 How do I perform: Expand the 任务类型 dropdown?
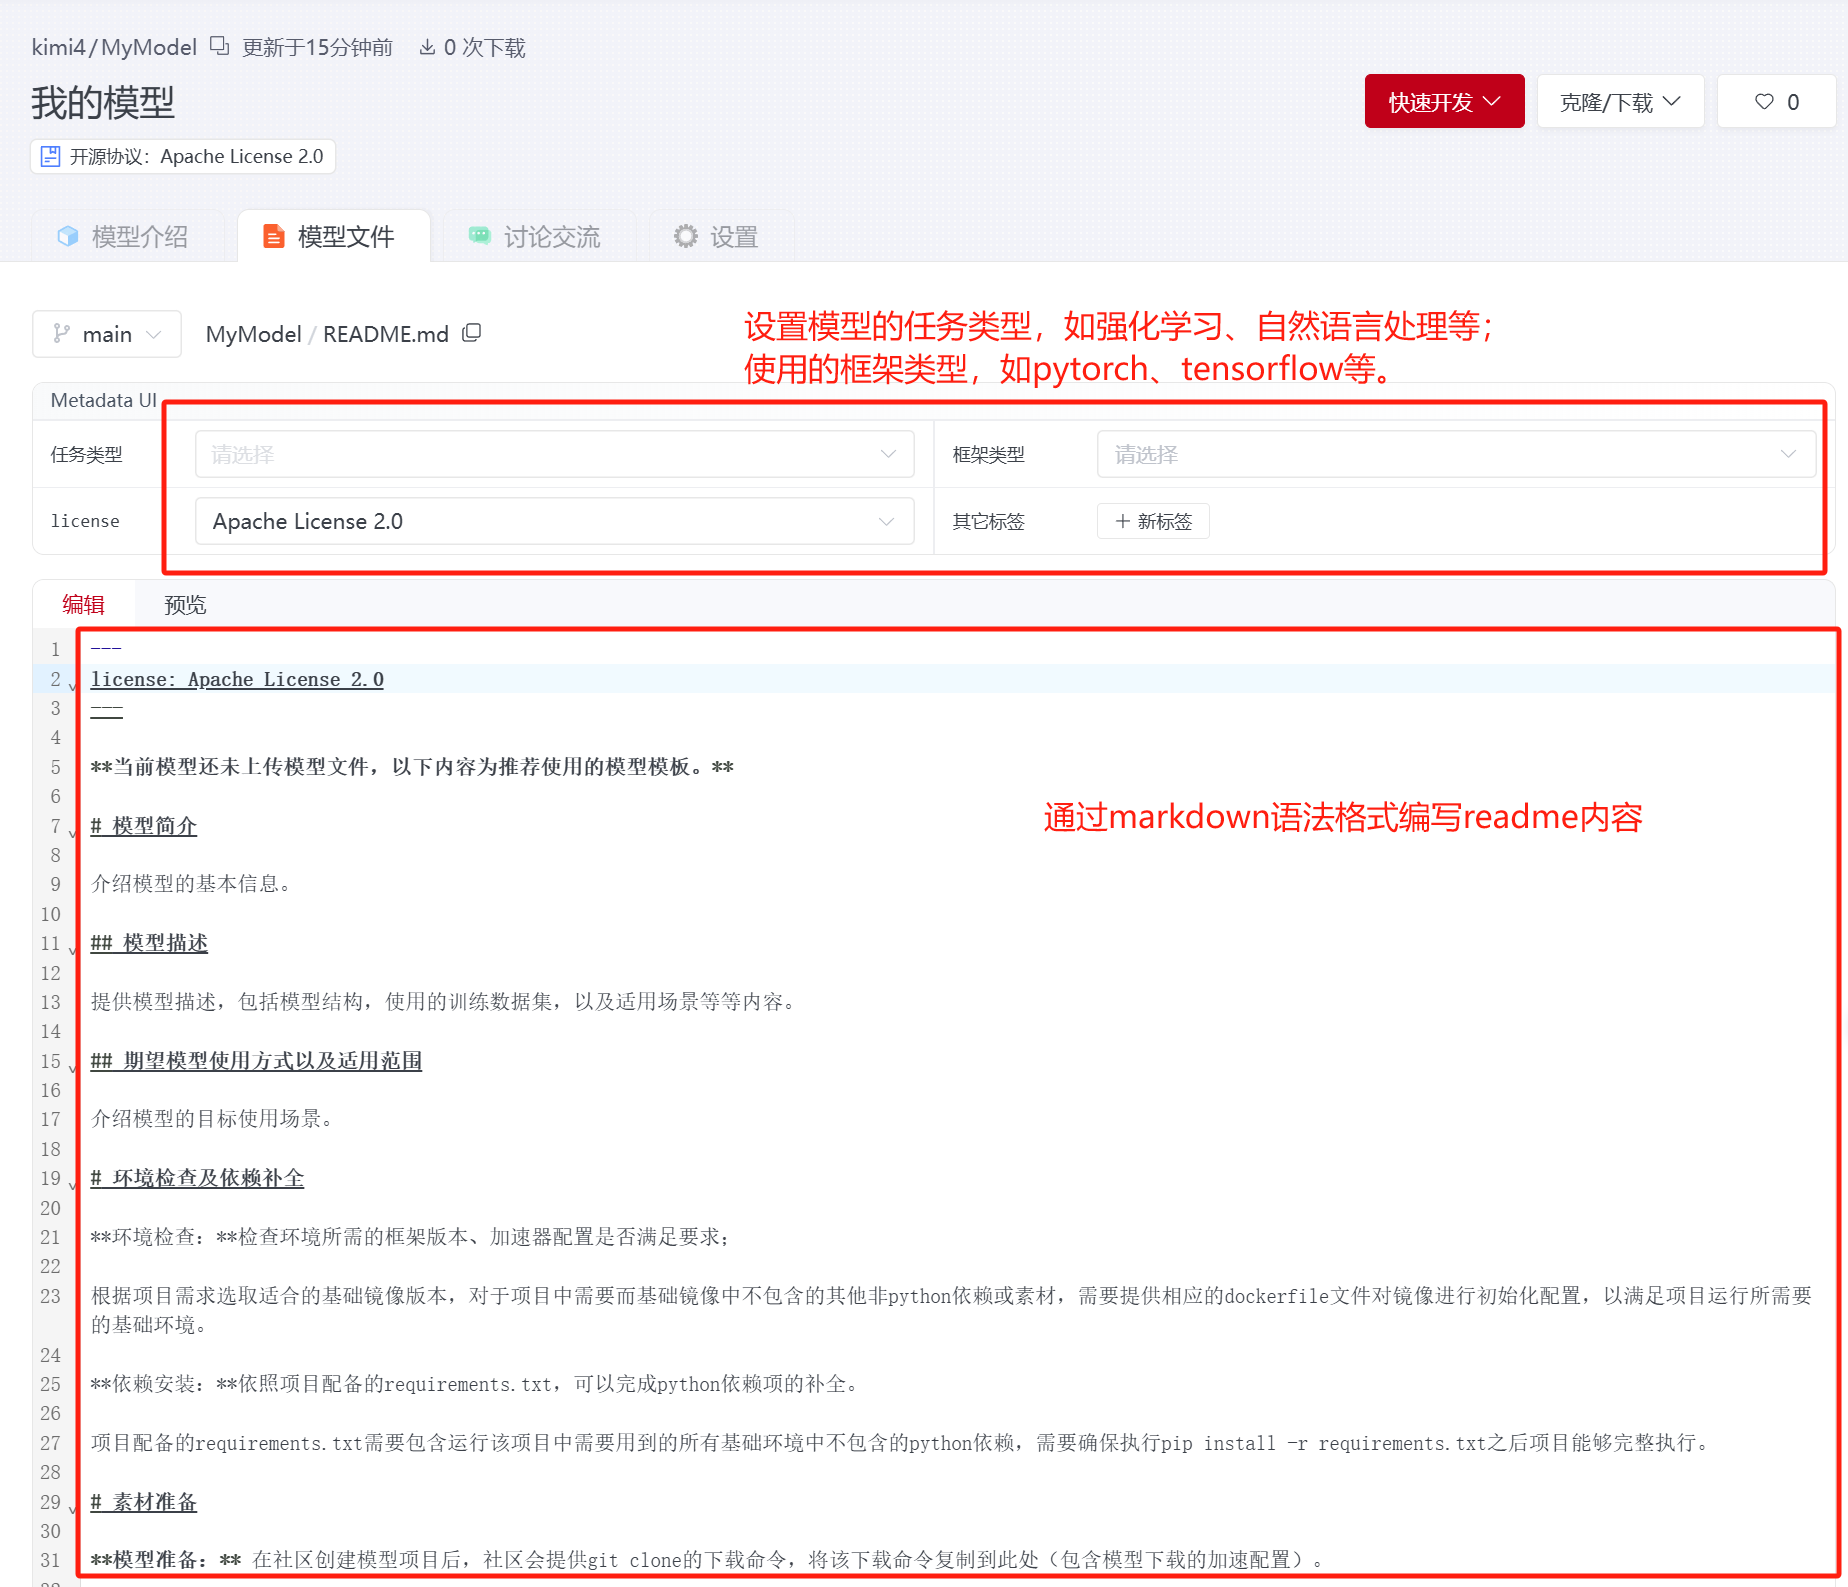pos(554,454)
